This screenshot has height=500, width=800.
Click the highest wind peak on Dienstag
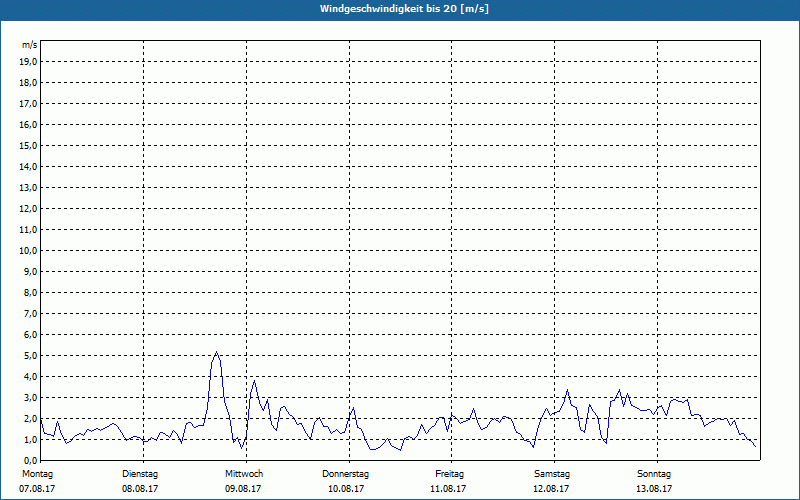tap(216, 352)
